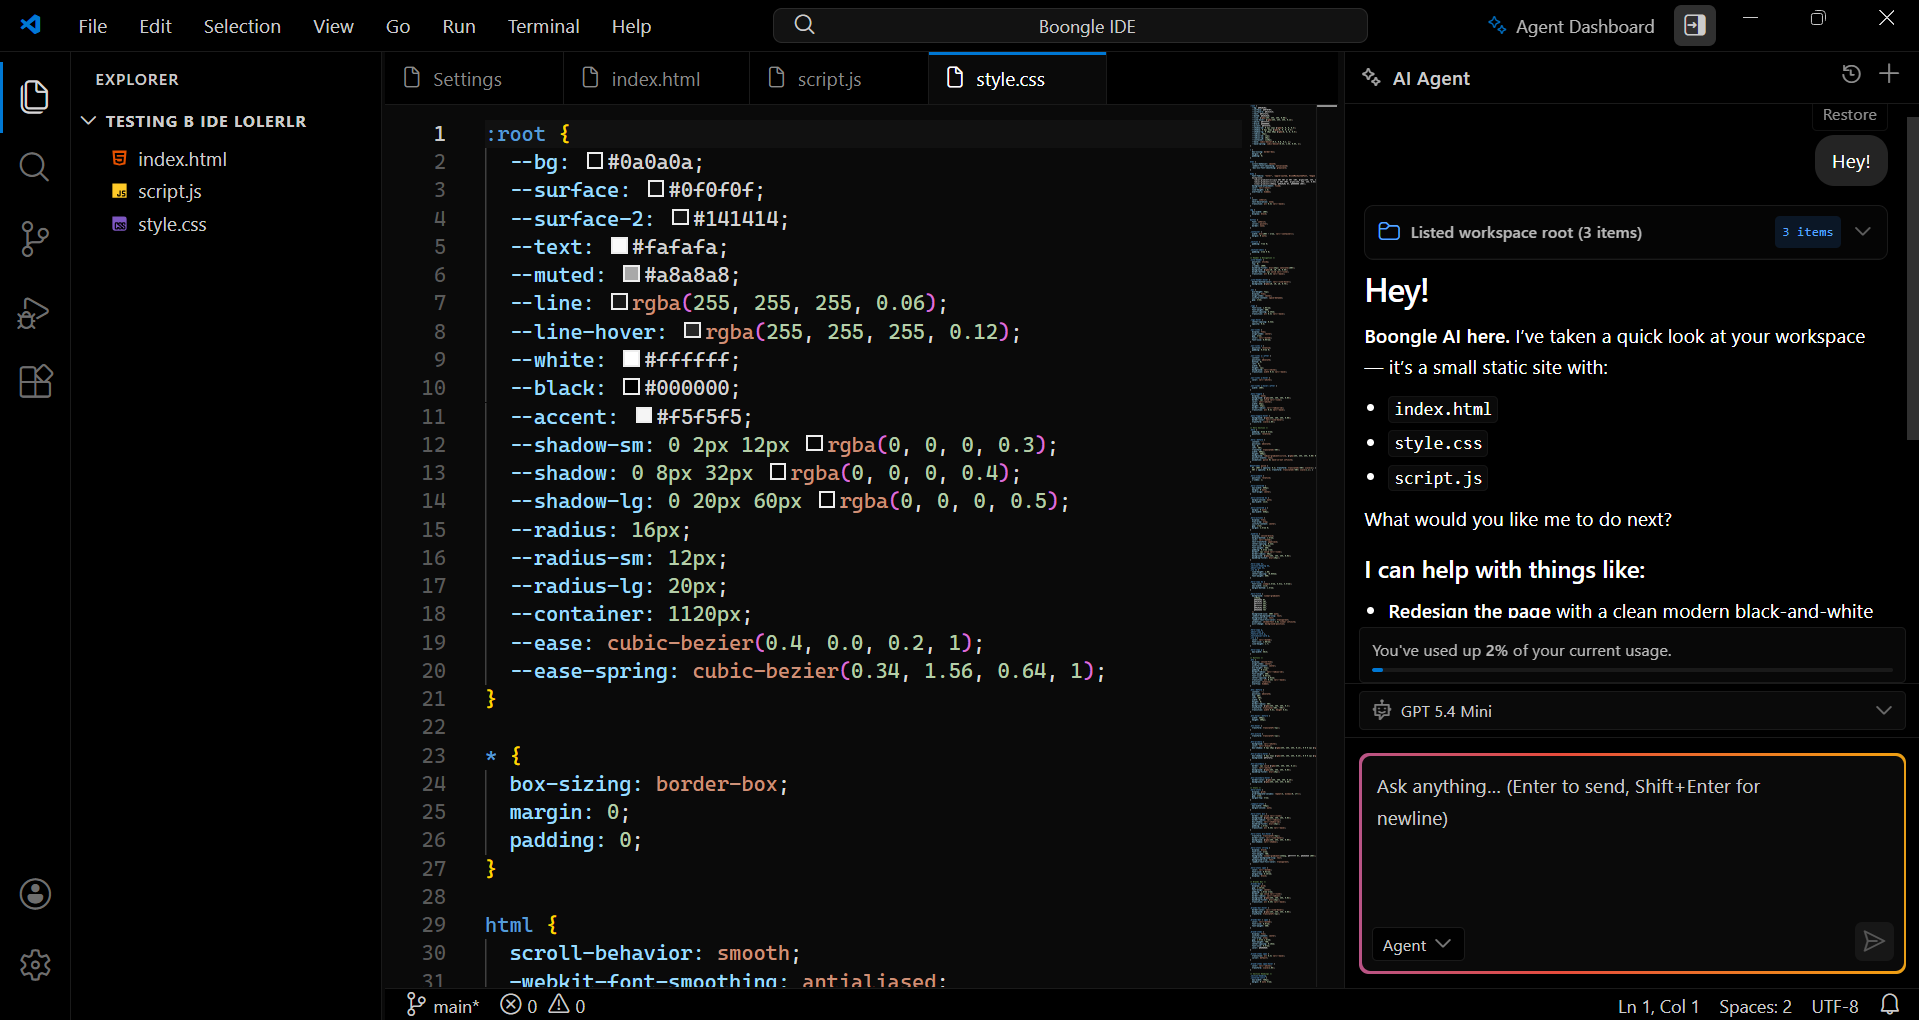Click the errors count icon in status bar
Screen dimensions: 1919x1020
pos(511,1005)
